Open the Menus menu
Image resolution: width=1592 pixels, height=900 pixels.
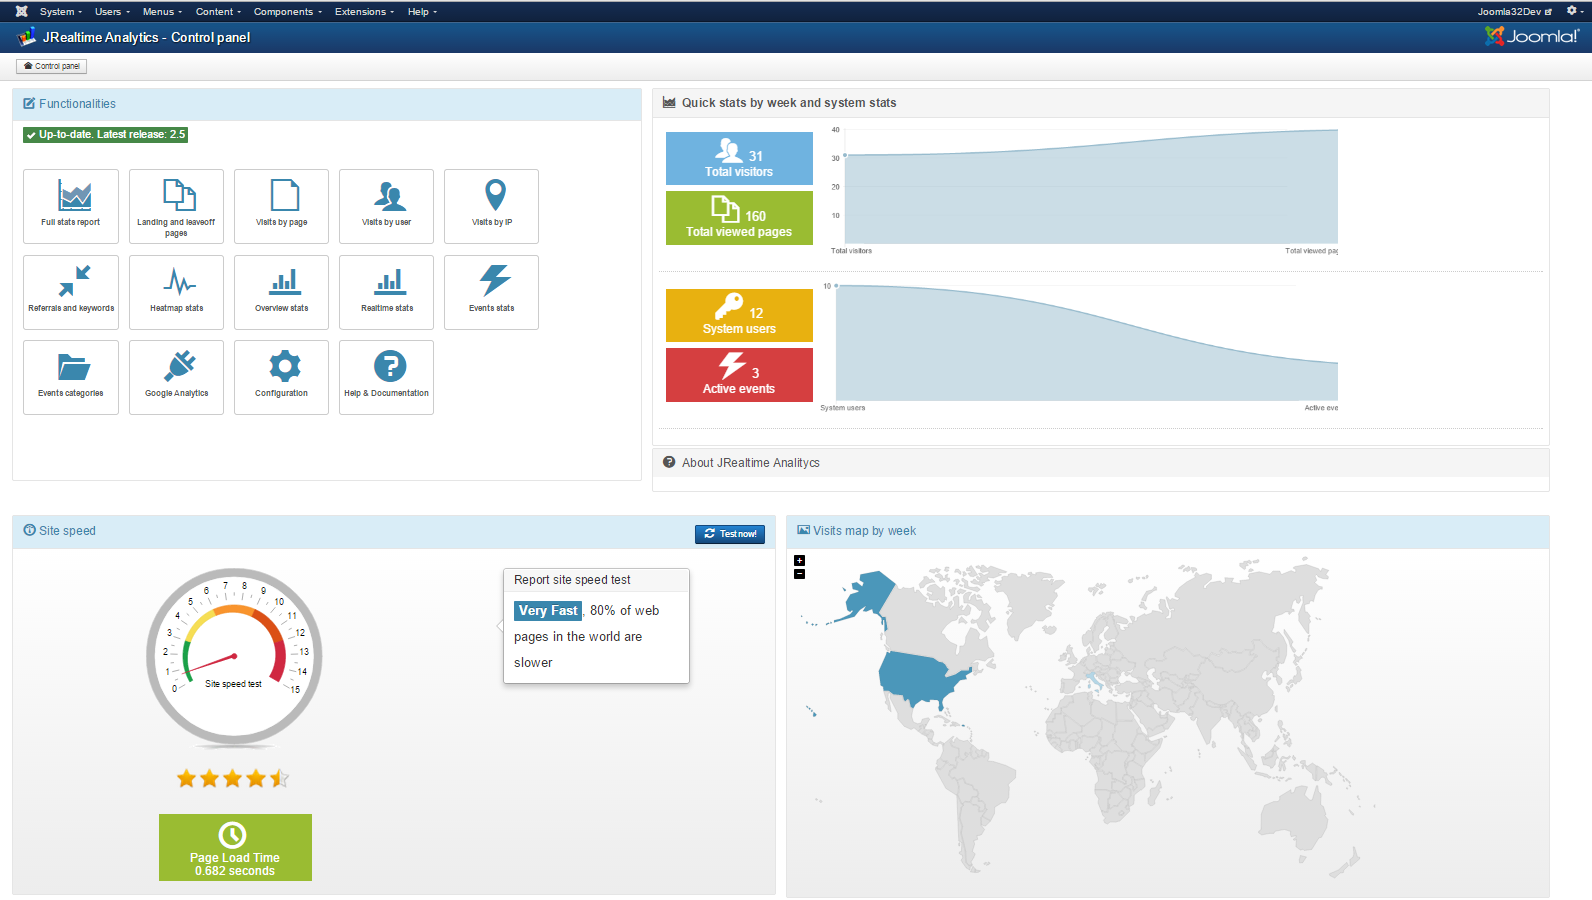162,12
